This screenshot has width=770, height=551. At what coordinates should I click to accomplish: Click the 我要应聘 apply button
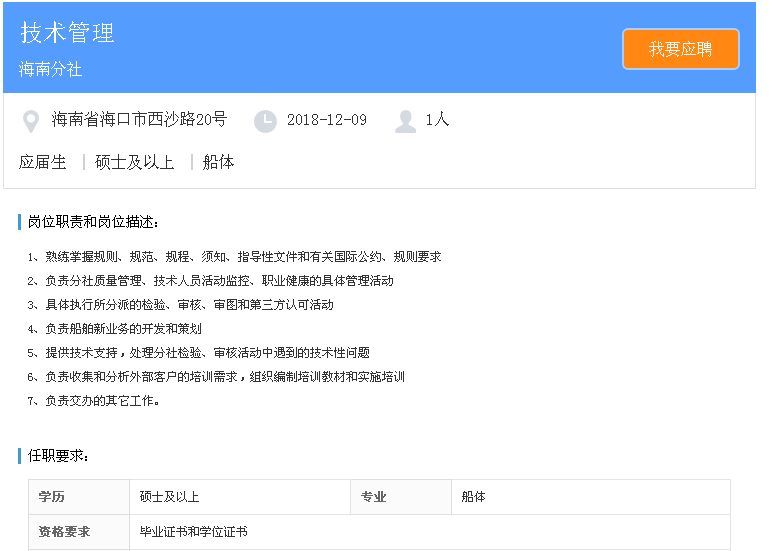point(681,49)
